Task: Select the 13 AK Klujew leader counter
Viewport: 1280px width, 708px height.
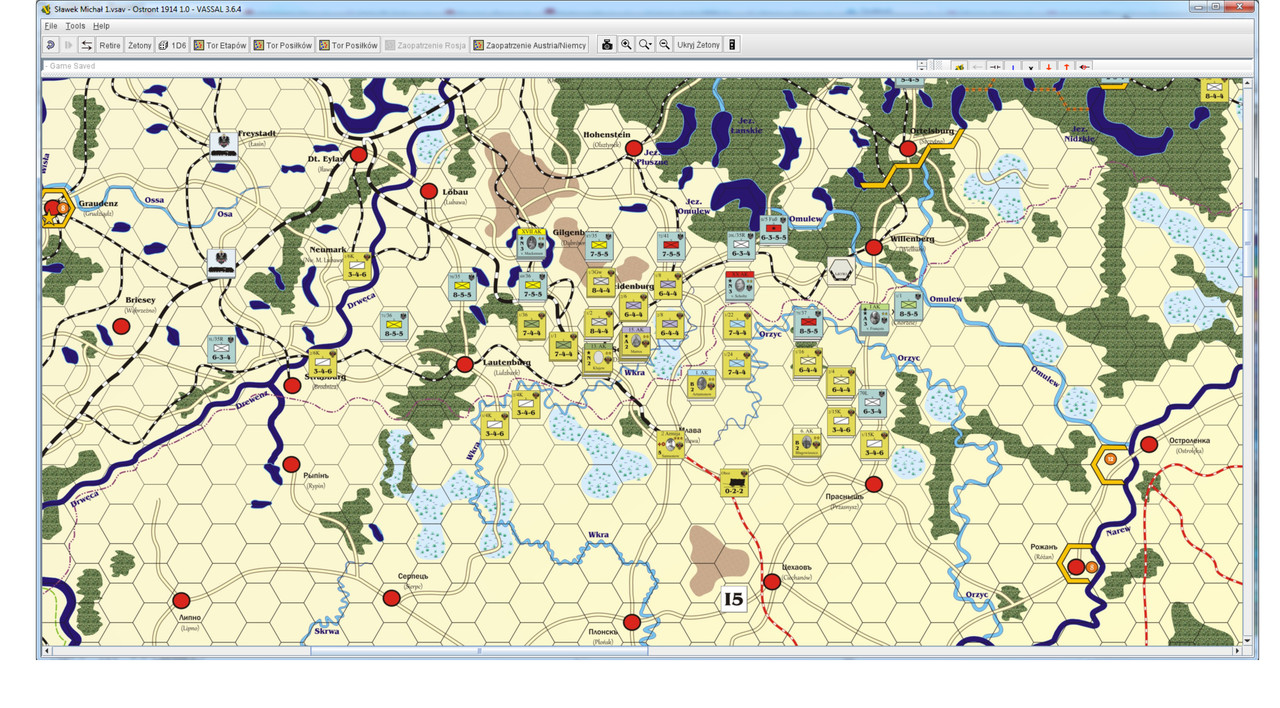Action: [597, 358]
